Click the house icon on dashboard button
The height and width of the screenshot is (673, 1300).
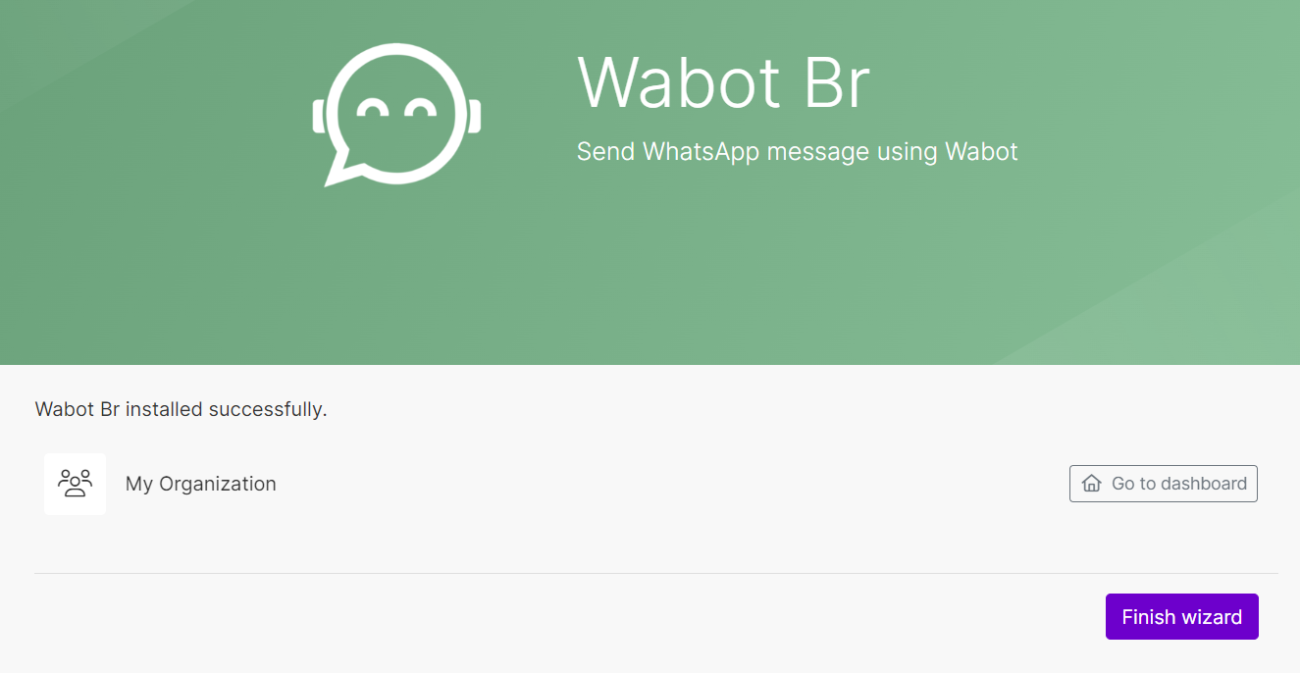pyautogui.click(x=1091, y=483)
